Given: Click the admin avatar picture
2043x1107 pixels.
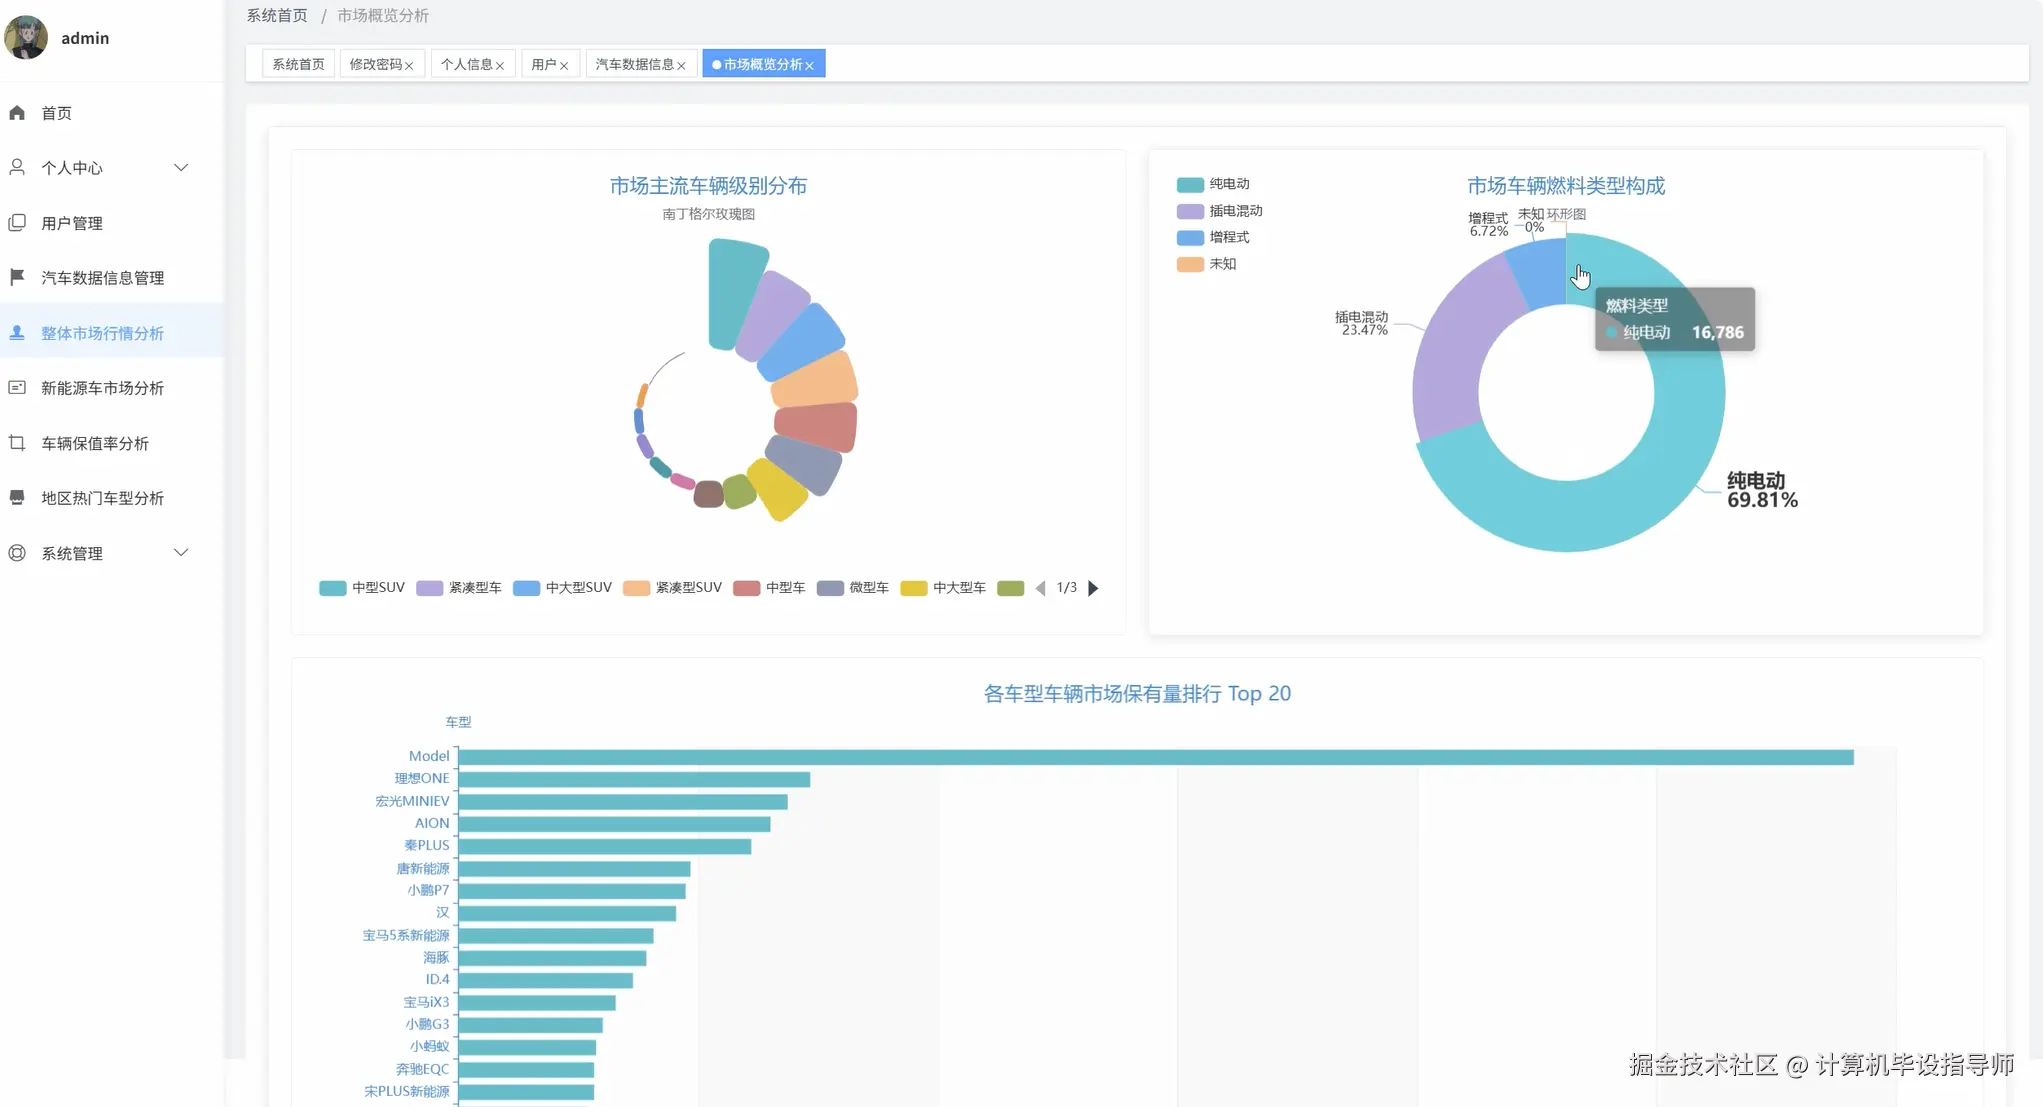Looking at the screenshot, I should [27, 37].
